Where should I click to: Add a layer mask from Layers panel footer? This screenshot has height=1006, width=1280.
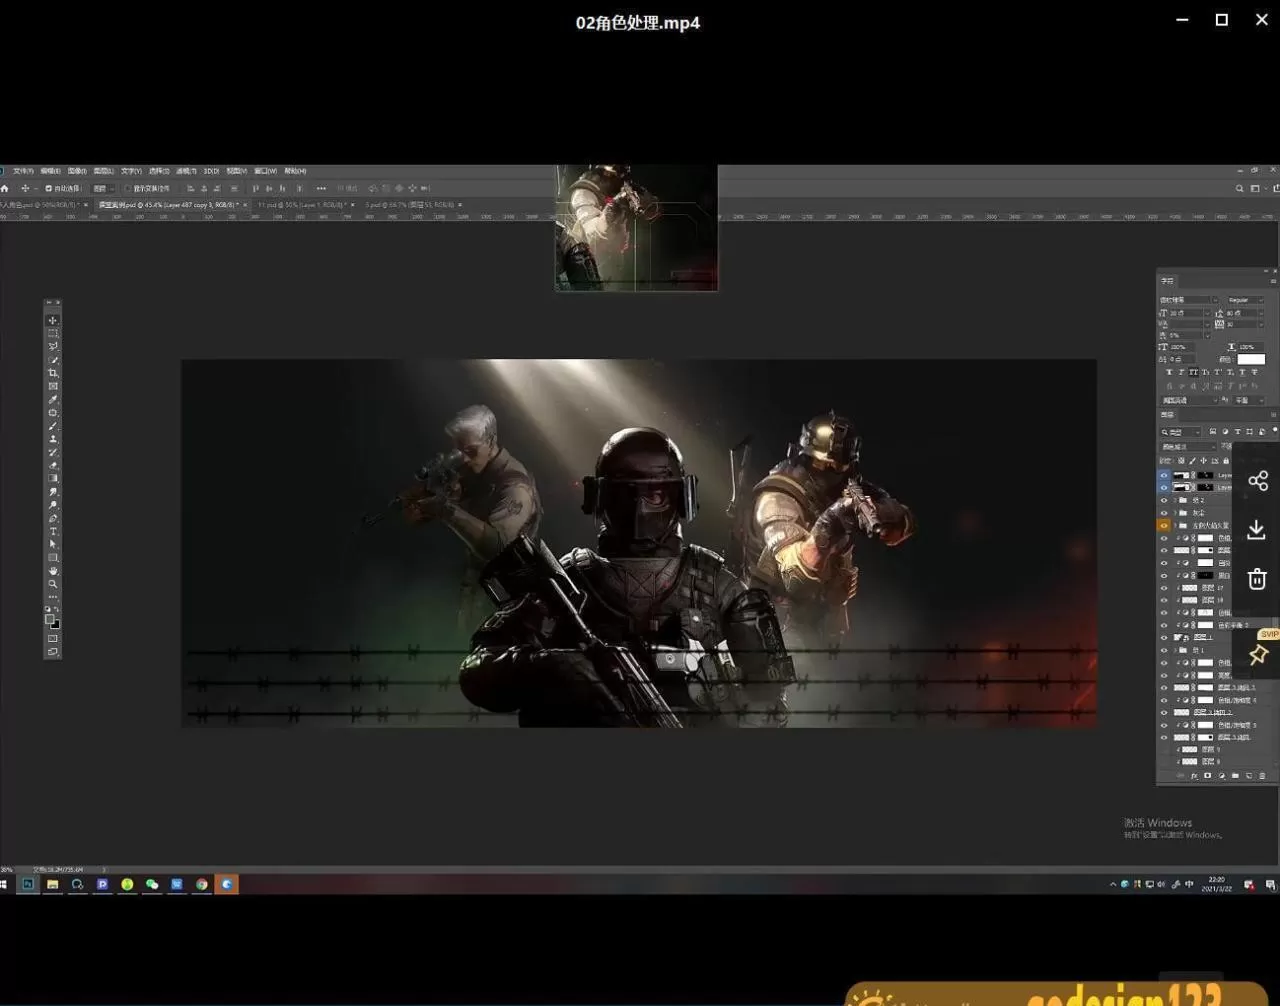pos(1207,776)
